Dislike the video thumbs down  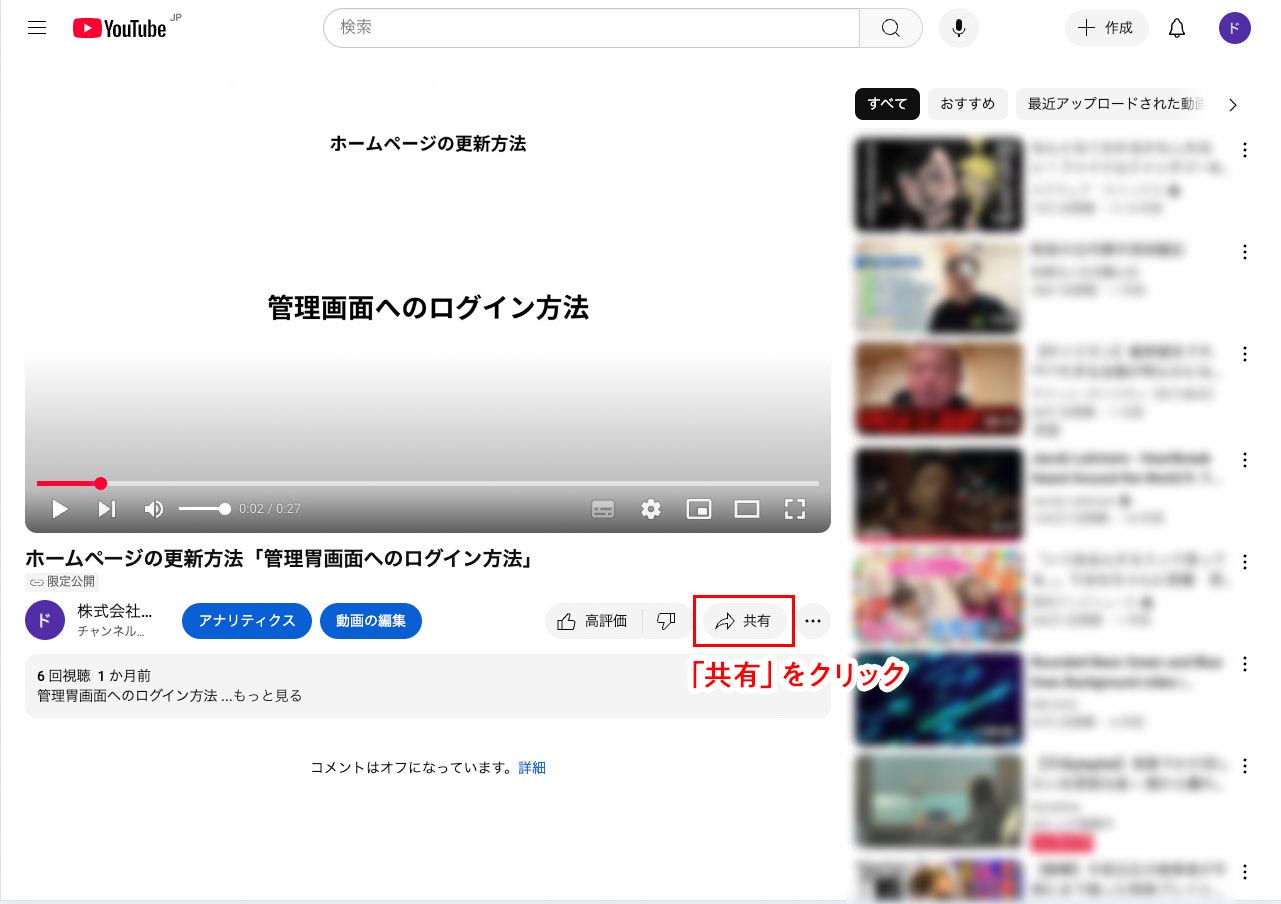coord(665,621)
